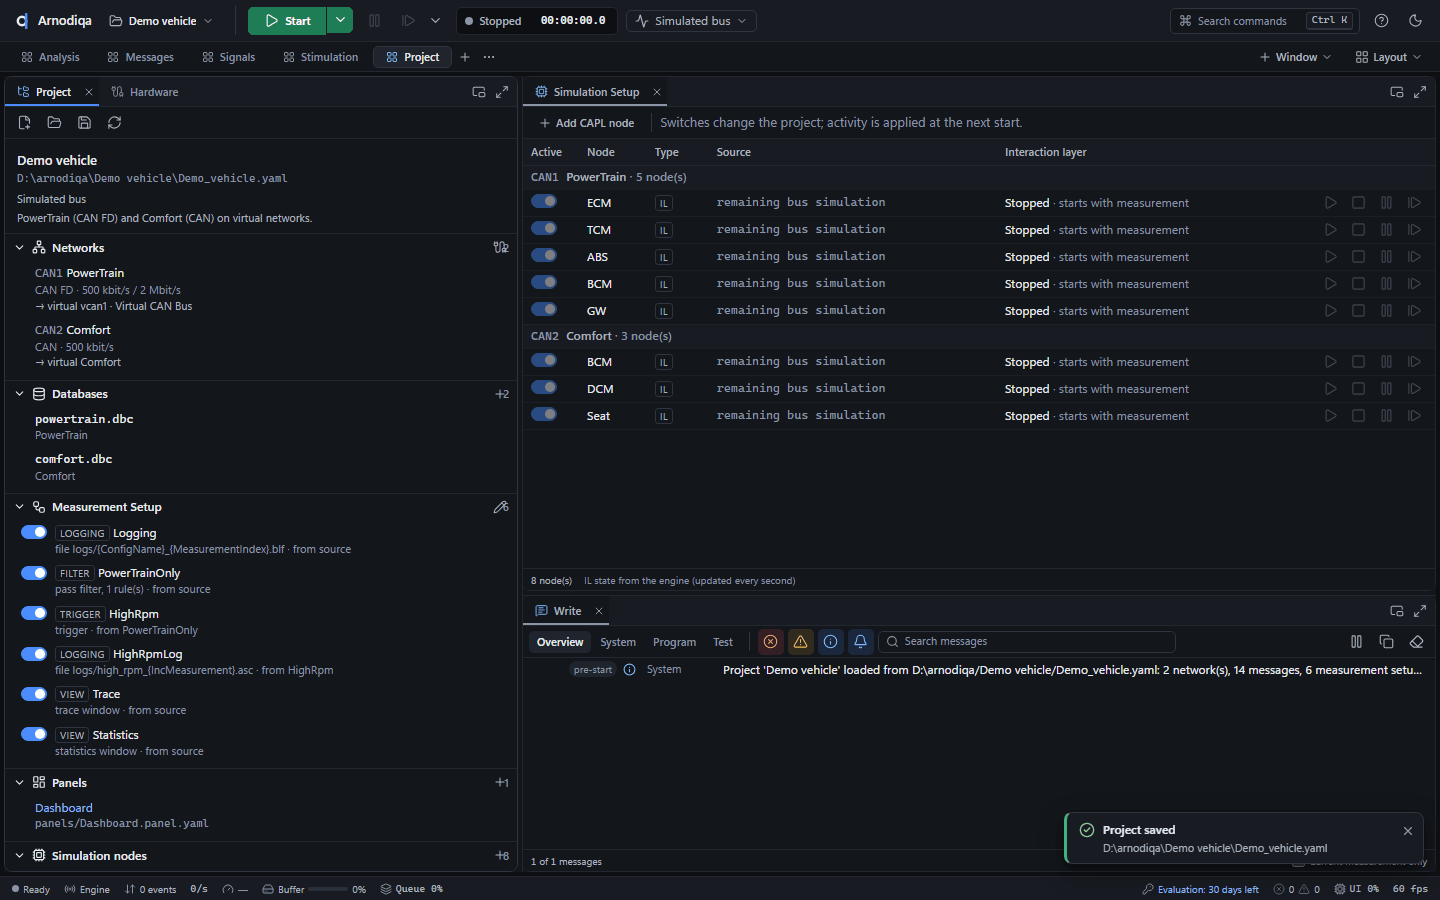This screenshot has width=1440, height=900.
Task: Copy Write messages using the copy icon
Action: (1386, 642)
